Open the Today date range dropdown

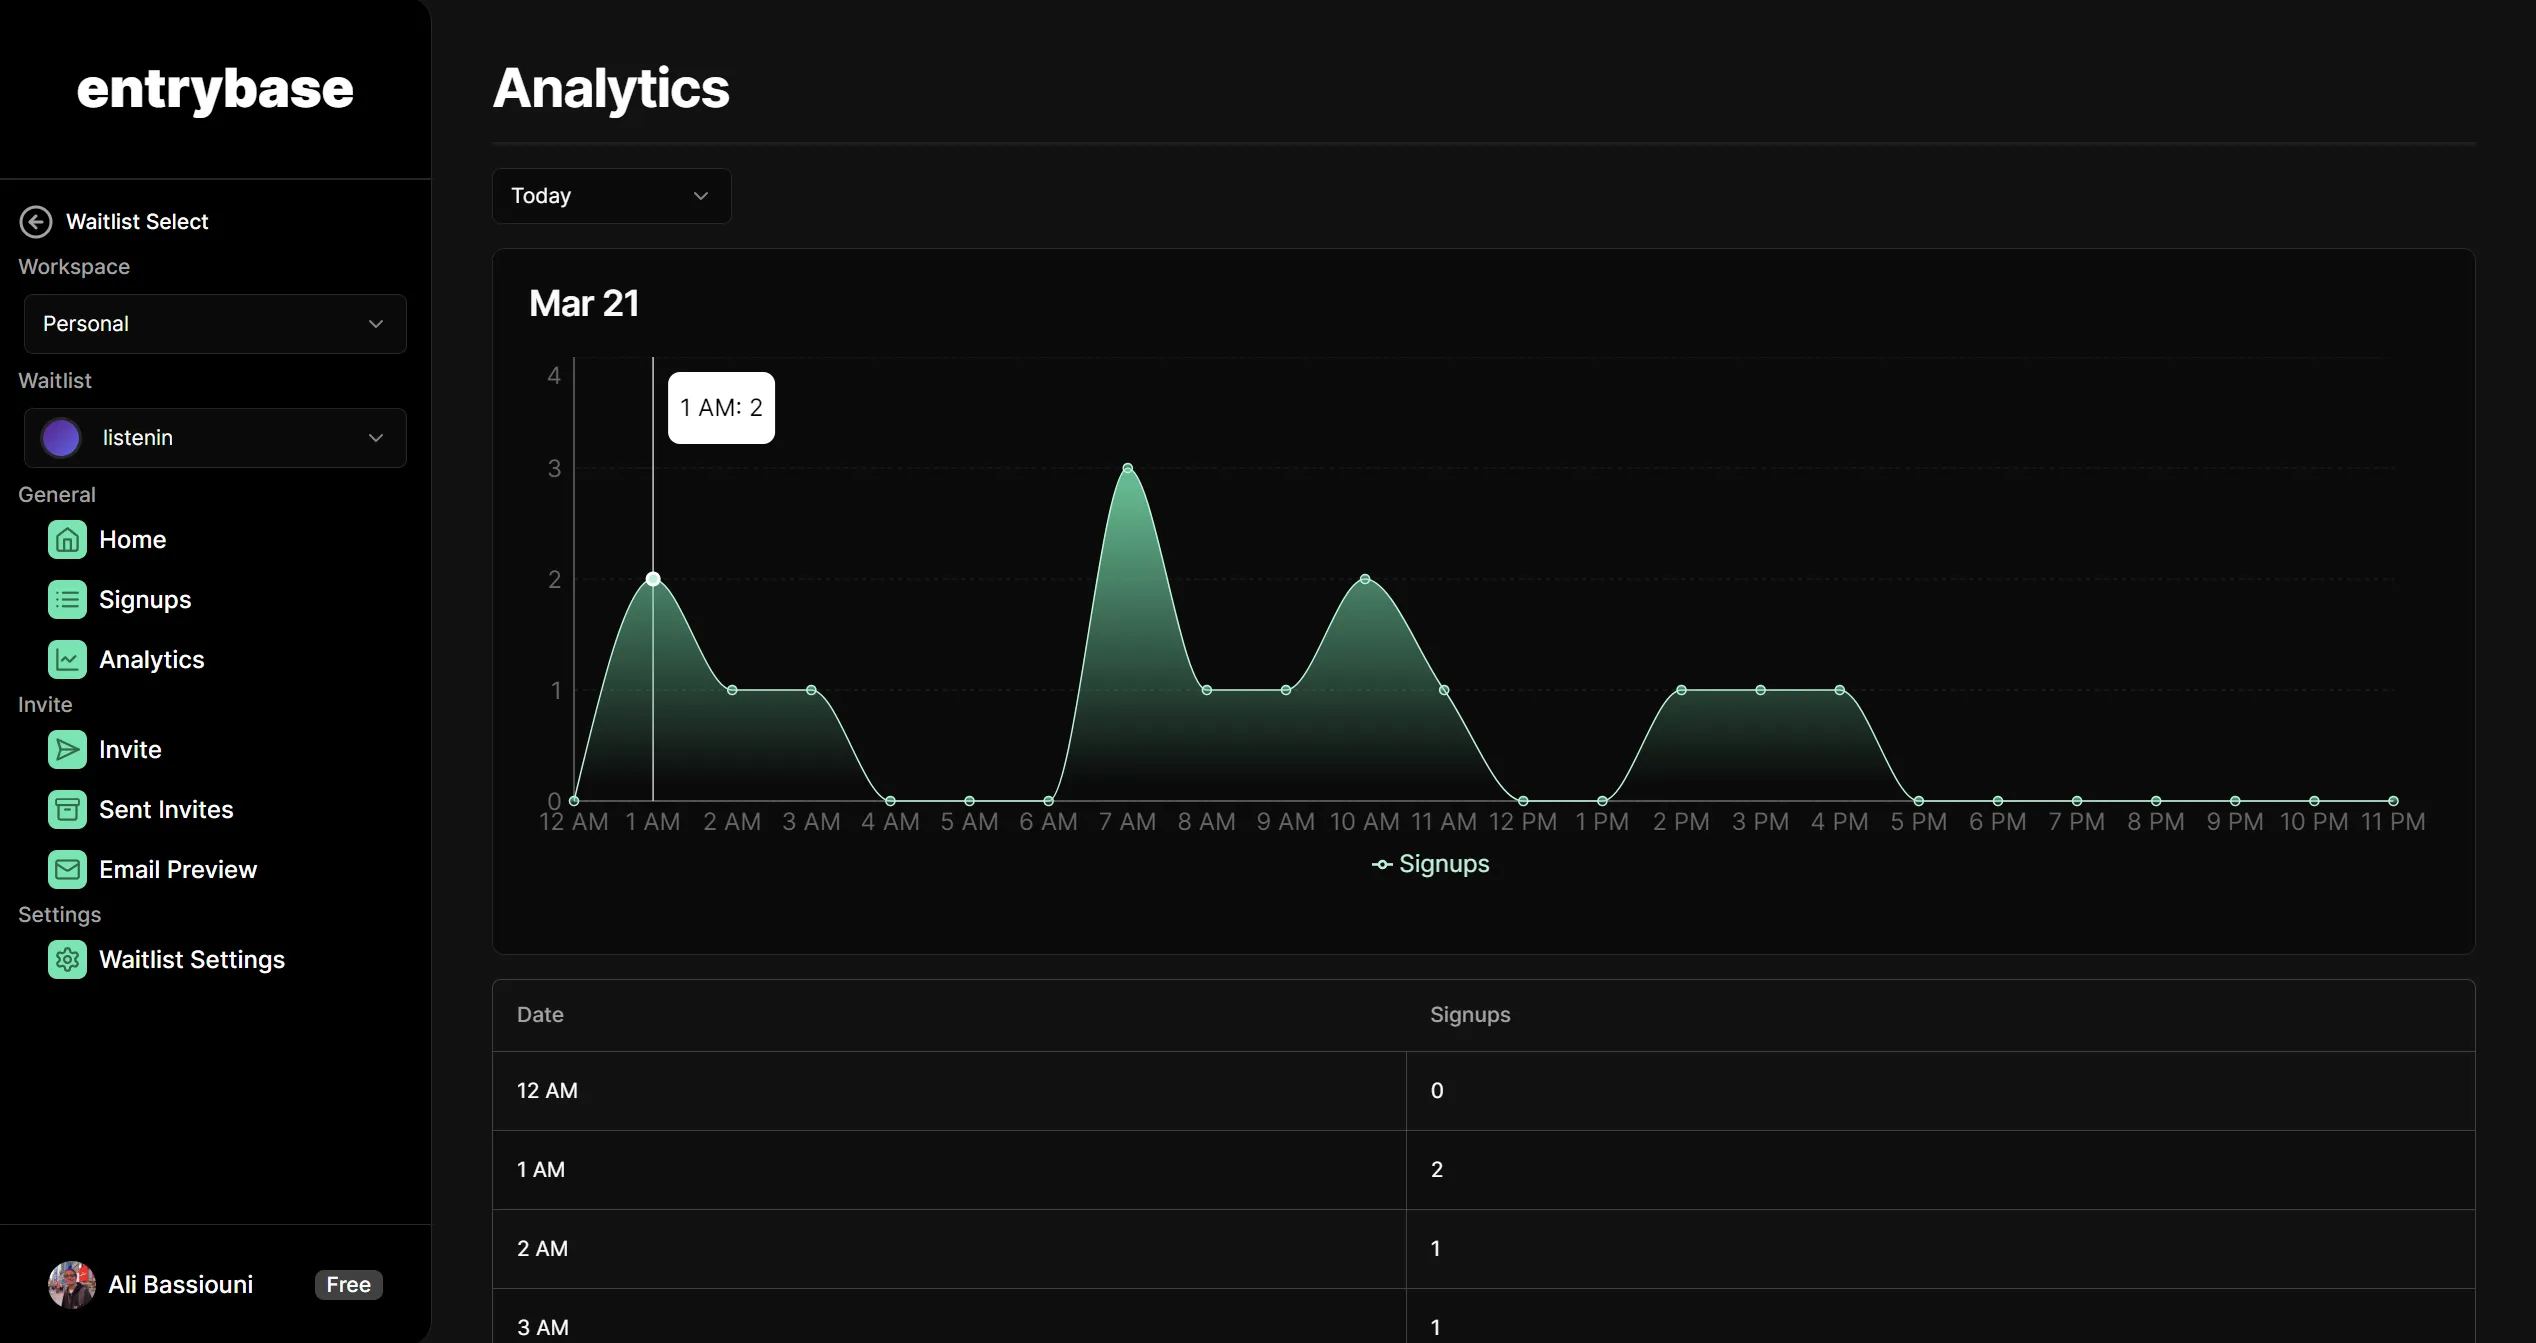[611, 196]
